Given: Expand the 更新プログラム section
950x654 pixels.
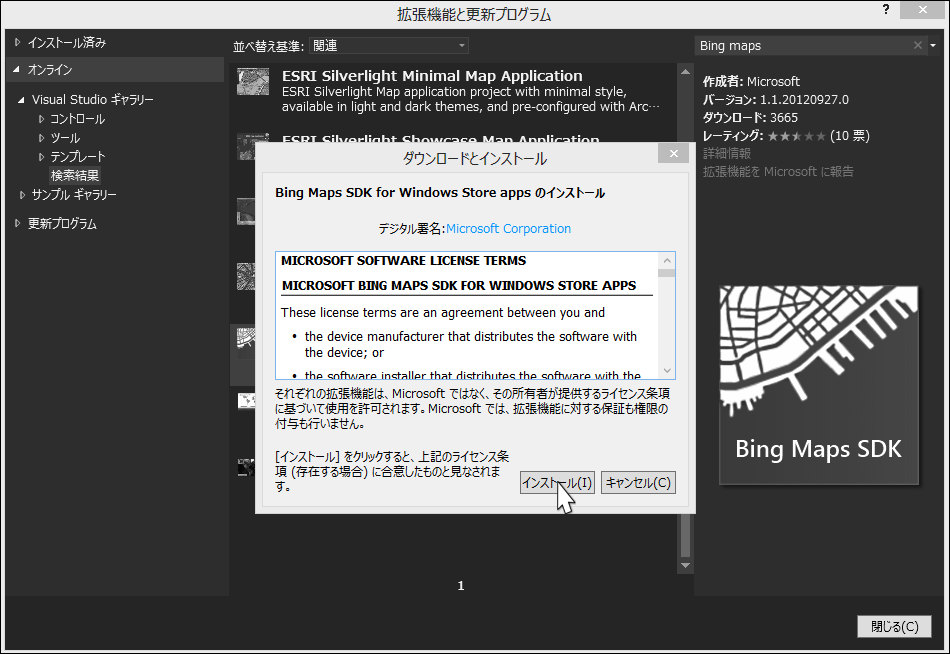Looking at the screenshot, I should coord(18,224).
